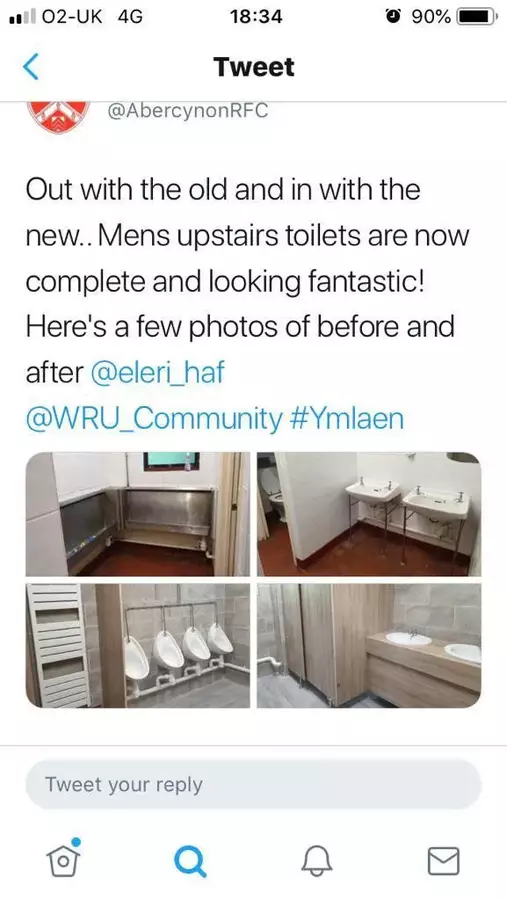Tap the 18:34 clock in status bar
This screenshot has height=900, width=507.
257,17
